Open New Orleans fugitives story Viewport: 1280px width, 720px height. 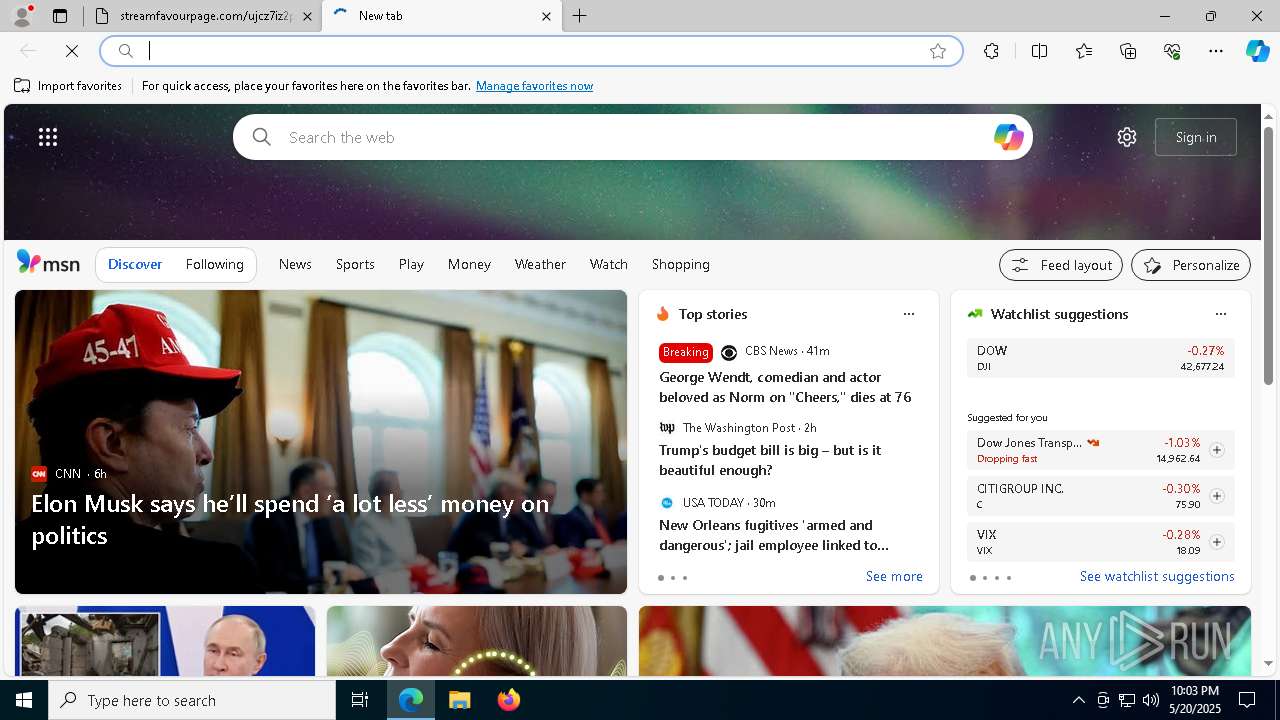coord(774,535)
